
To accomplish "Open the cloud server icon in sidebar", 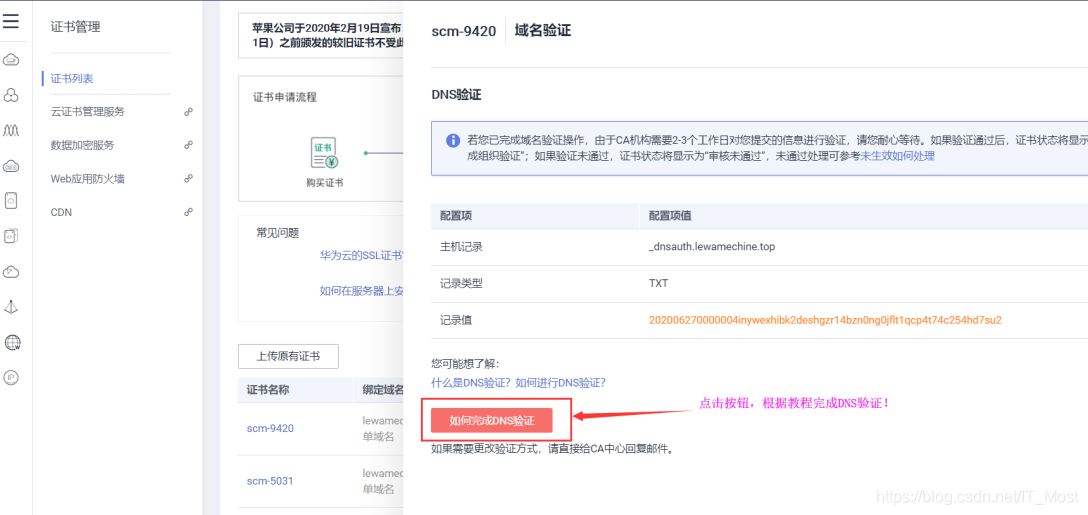I will [x=11, y=60].
